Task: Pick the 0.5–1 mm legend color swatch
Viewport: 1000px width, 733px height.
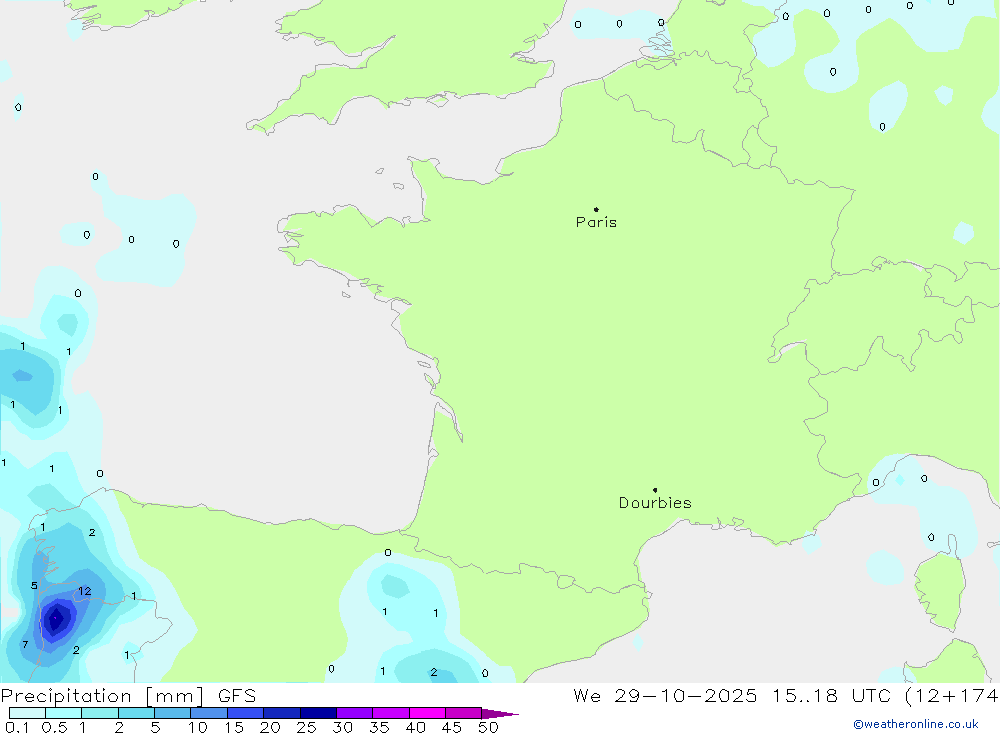Action: tap(63, 713)
